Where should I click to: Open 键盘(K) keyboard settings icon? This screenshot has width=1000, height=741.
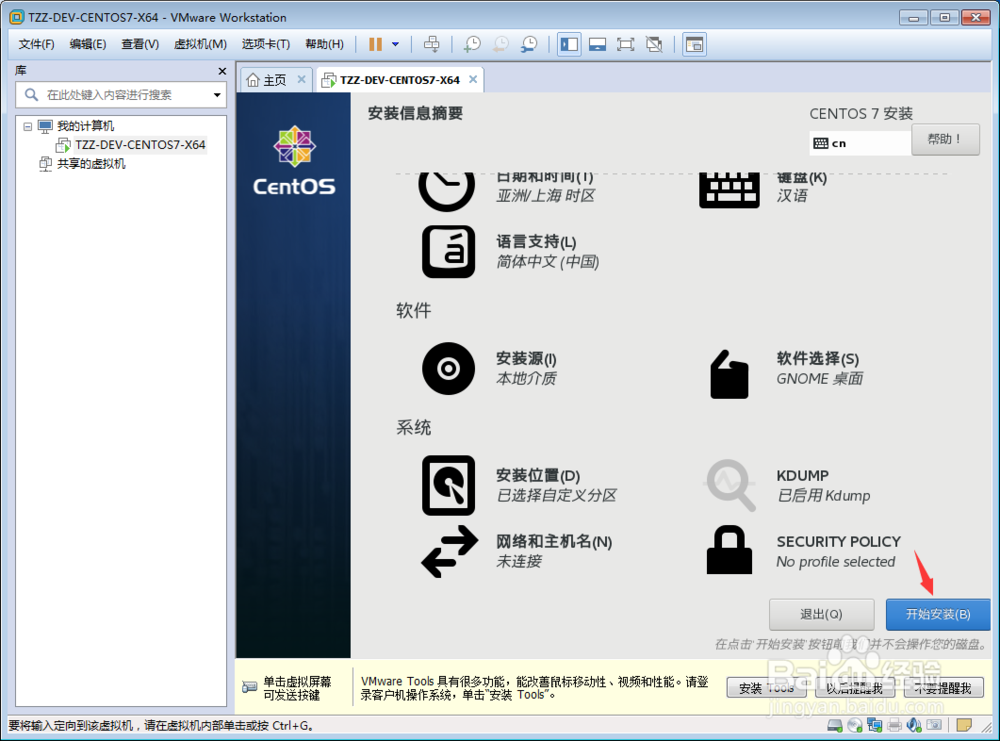click(729, 189)
